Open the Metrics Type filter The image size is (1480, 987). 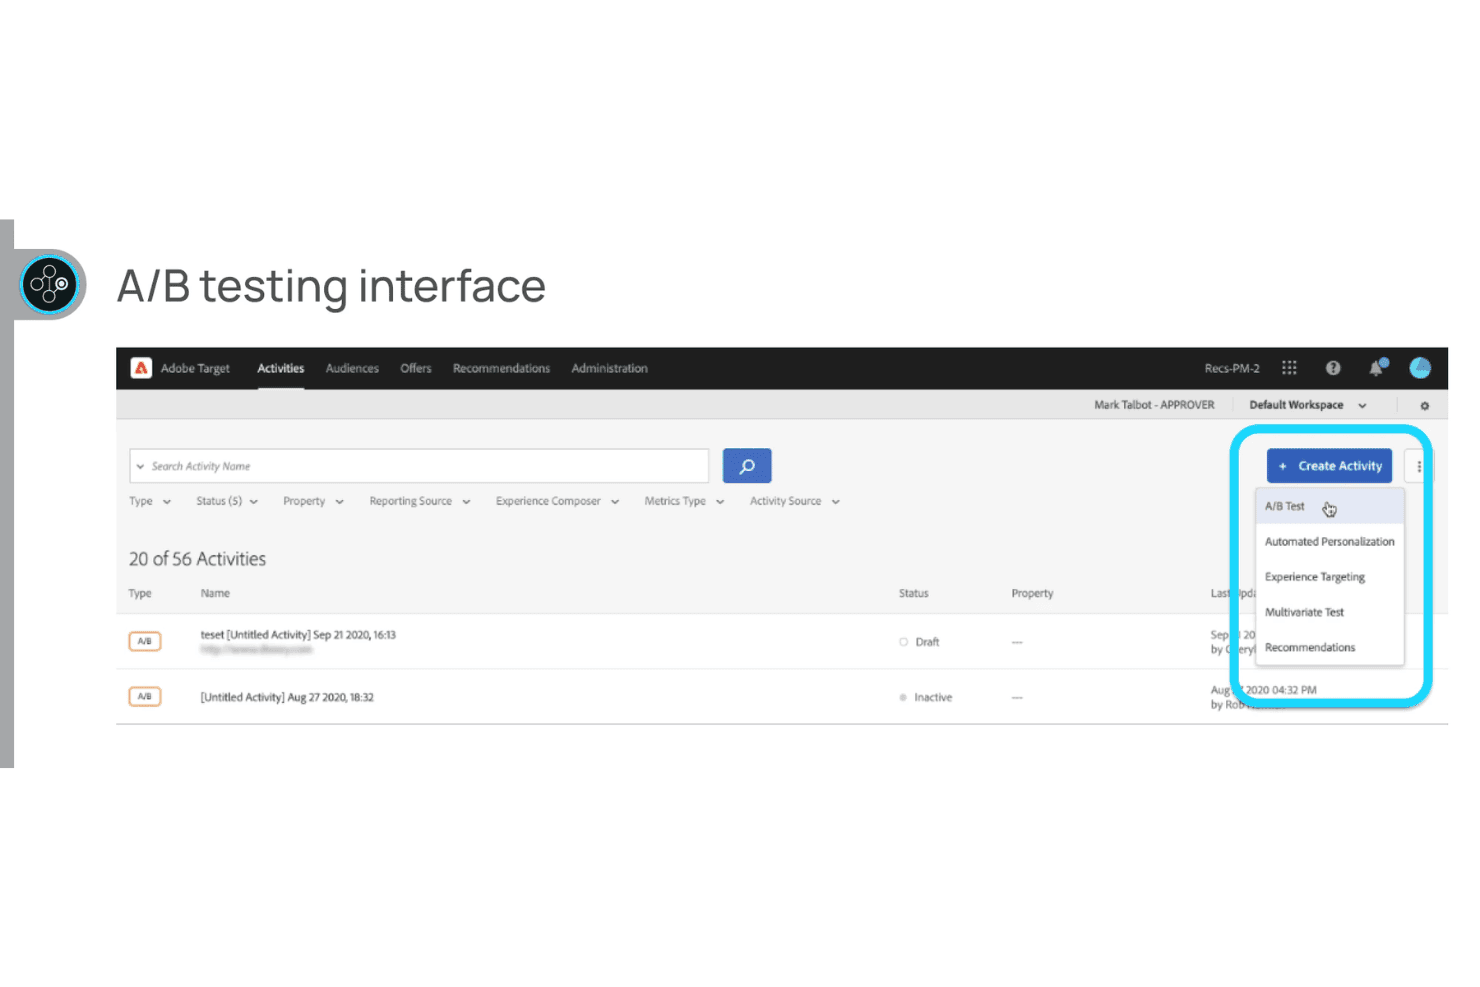click(684, 501)
